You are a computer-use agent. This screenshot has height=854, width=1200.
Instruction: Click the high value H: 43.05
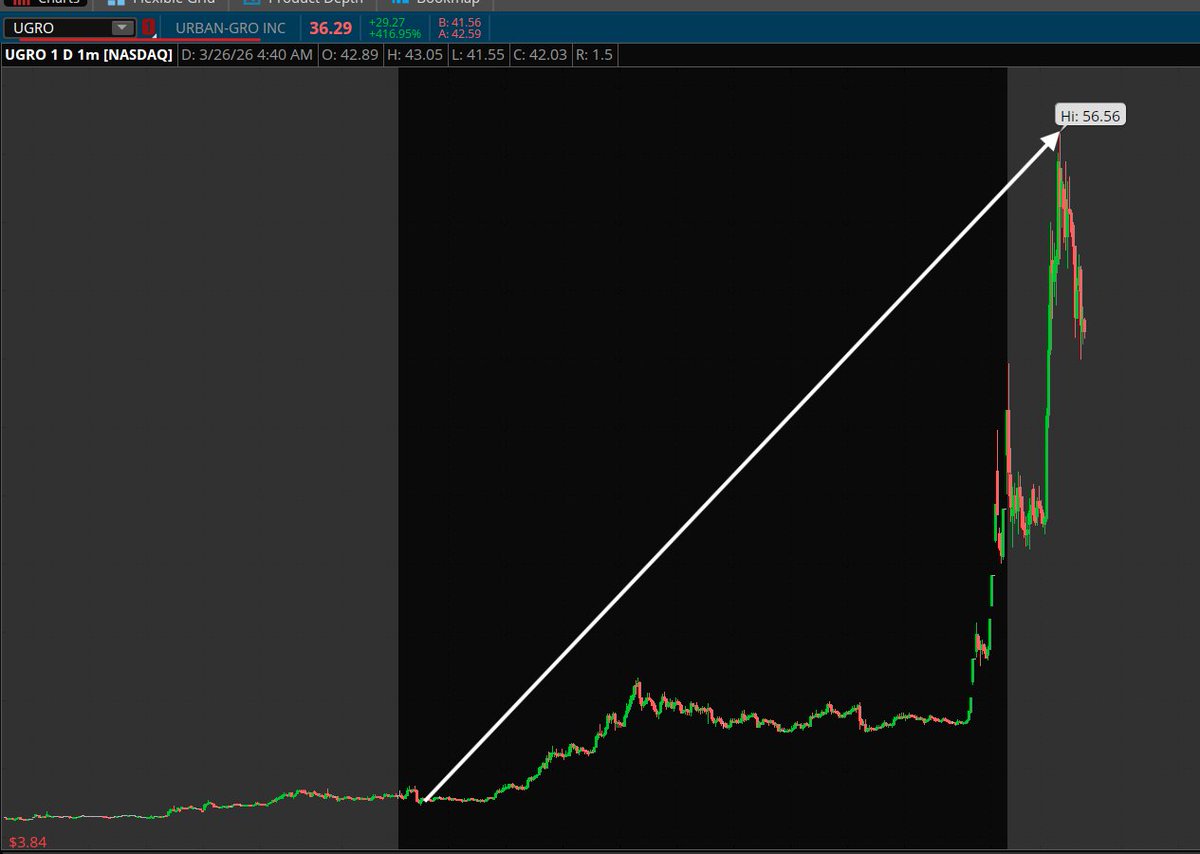[x=415, y=54]
